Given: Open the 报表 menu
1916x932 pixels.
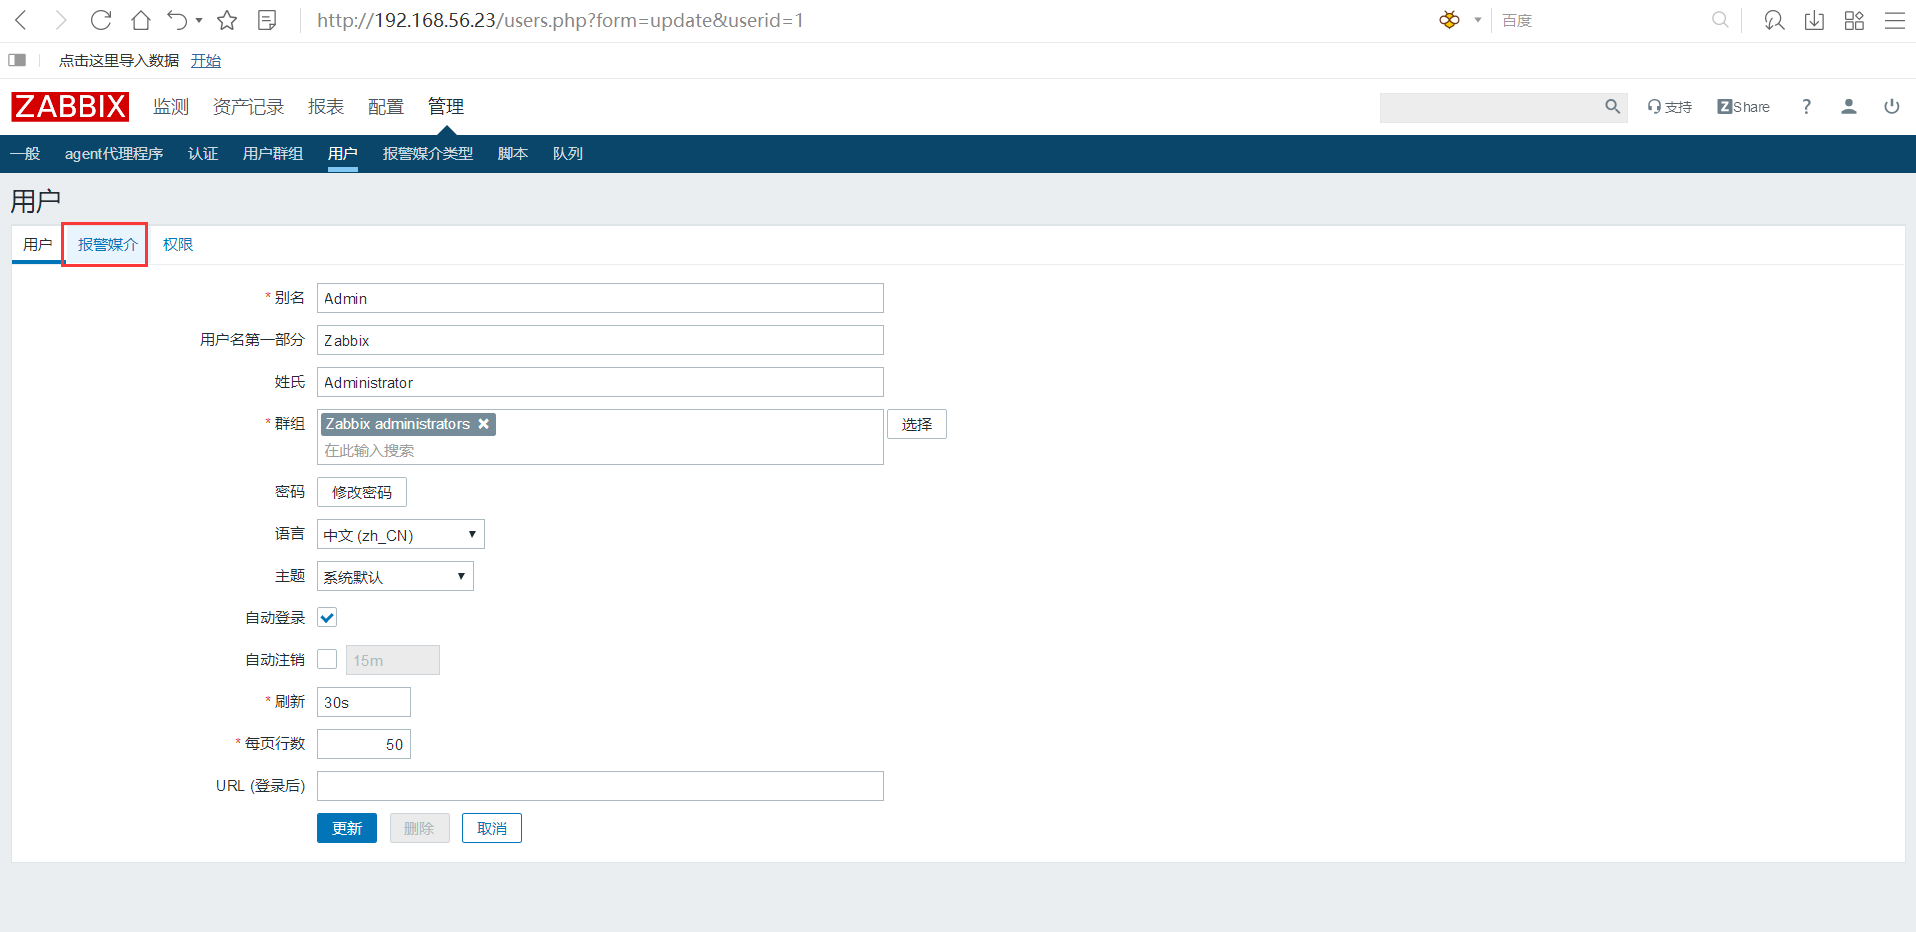Looking at the screenshot, I should [x=326, y=107].
